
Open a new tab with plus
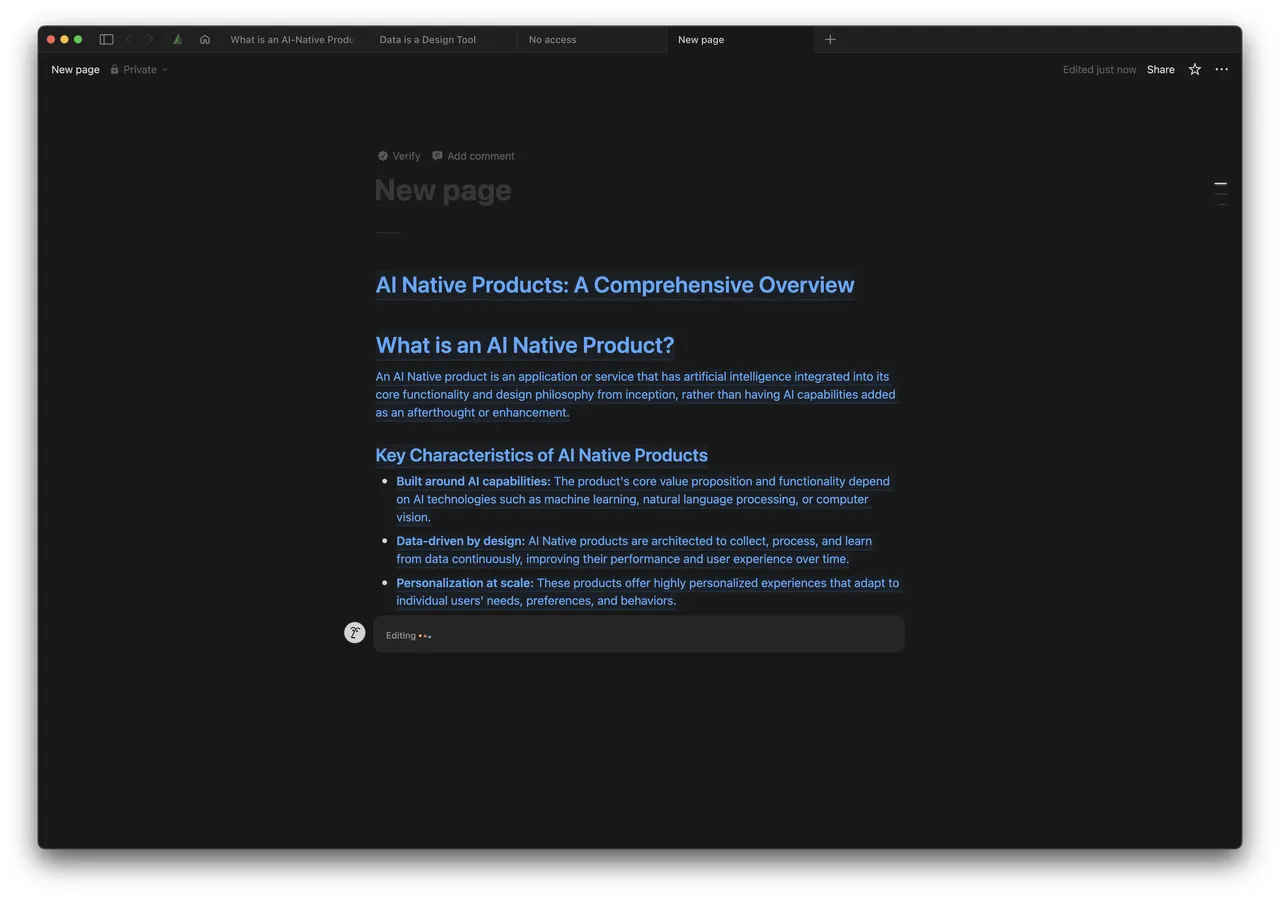click(830, 40)
